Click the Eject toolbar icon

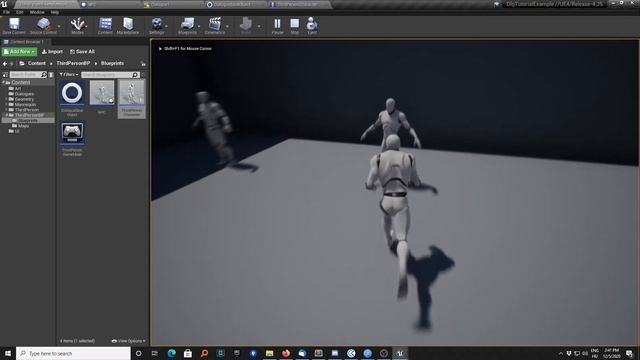[x=312, y=26]
